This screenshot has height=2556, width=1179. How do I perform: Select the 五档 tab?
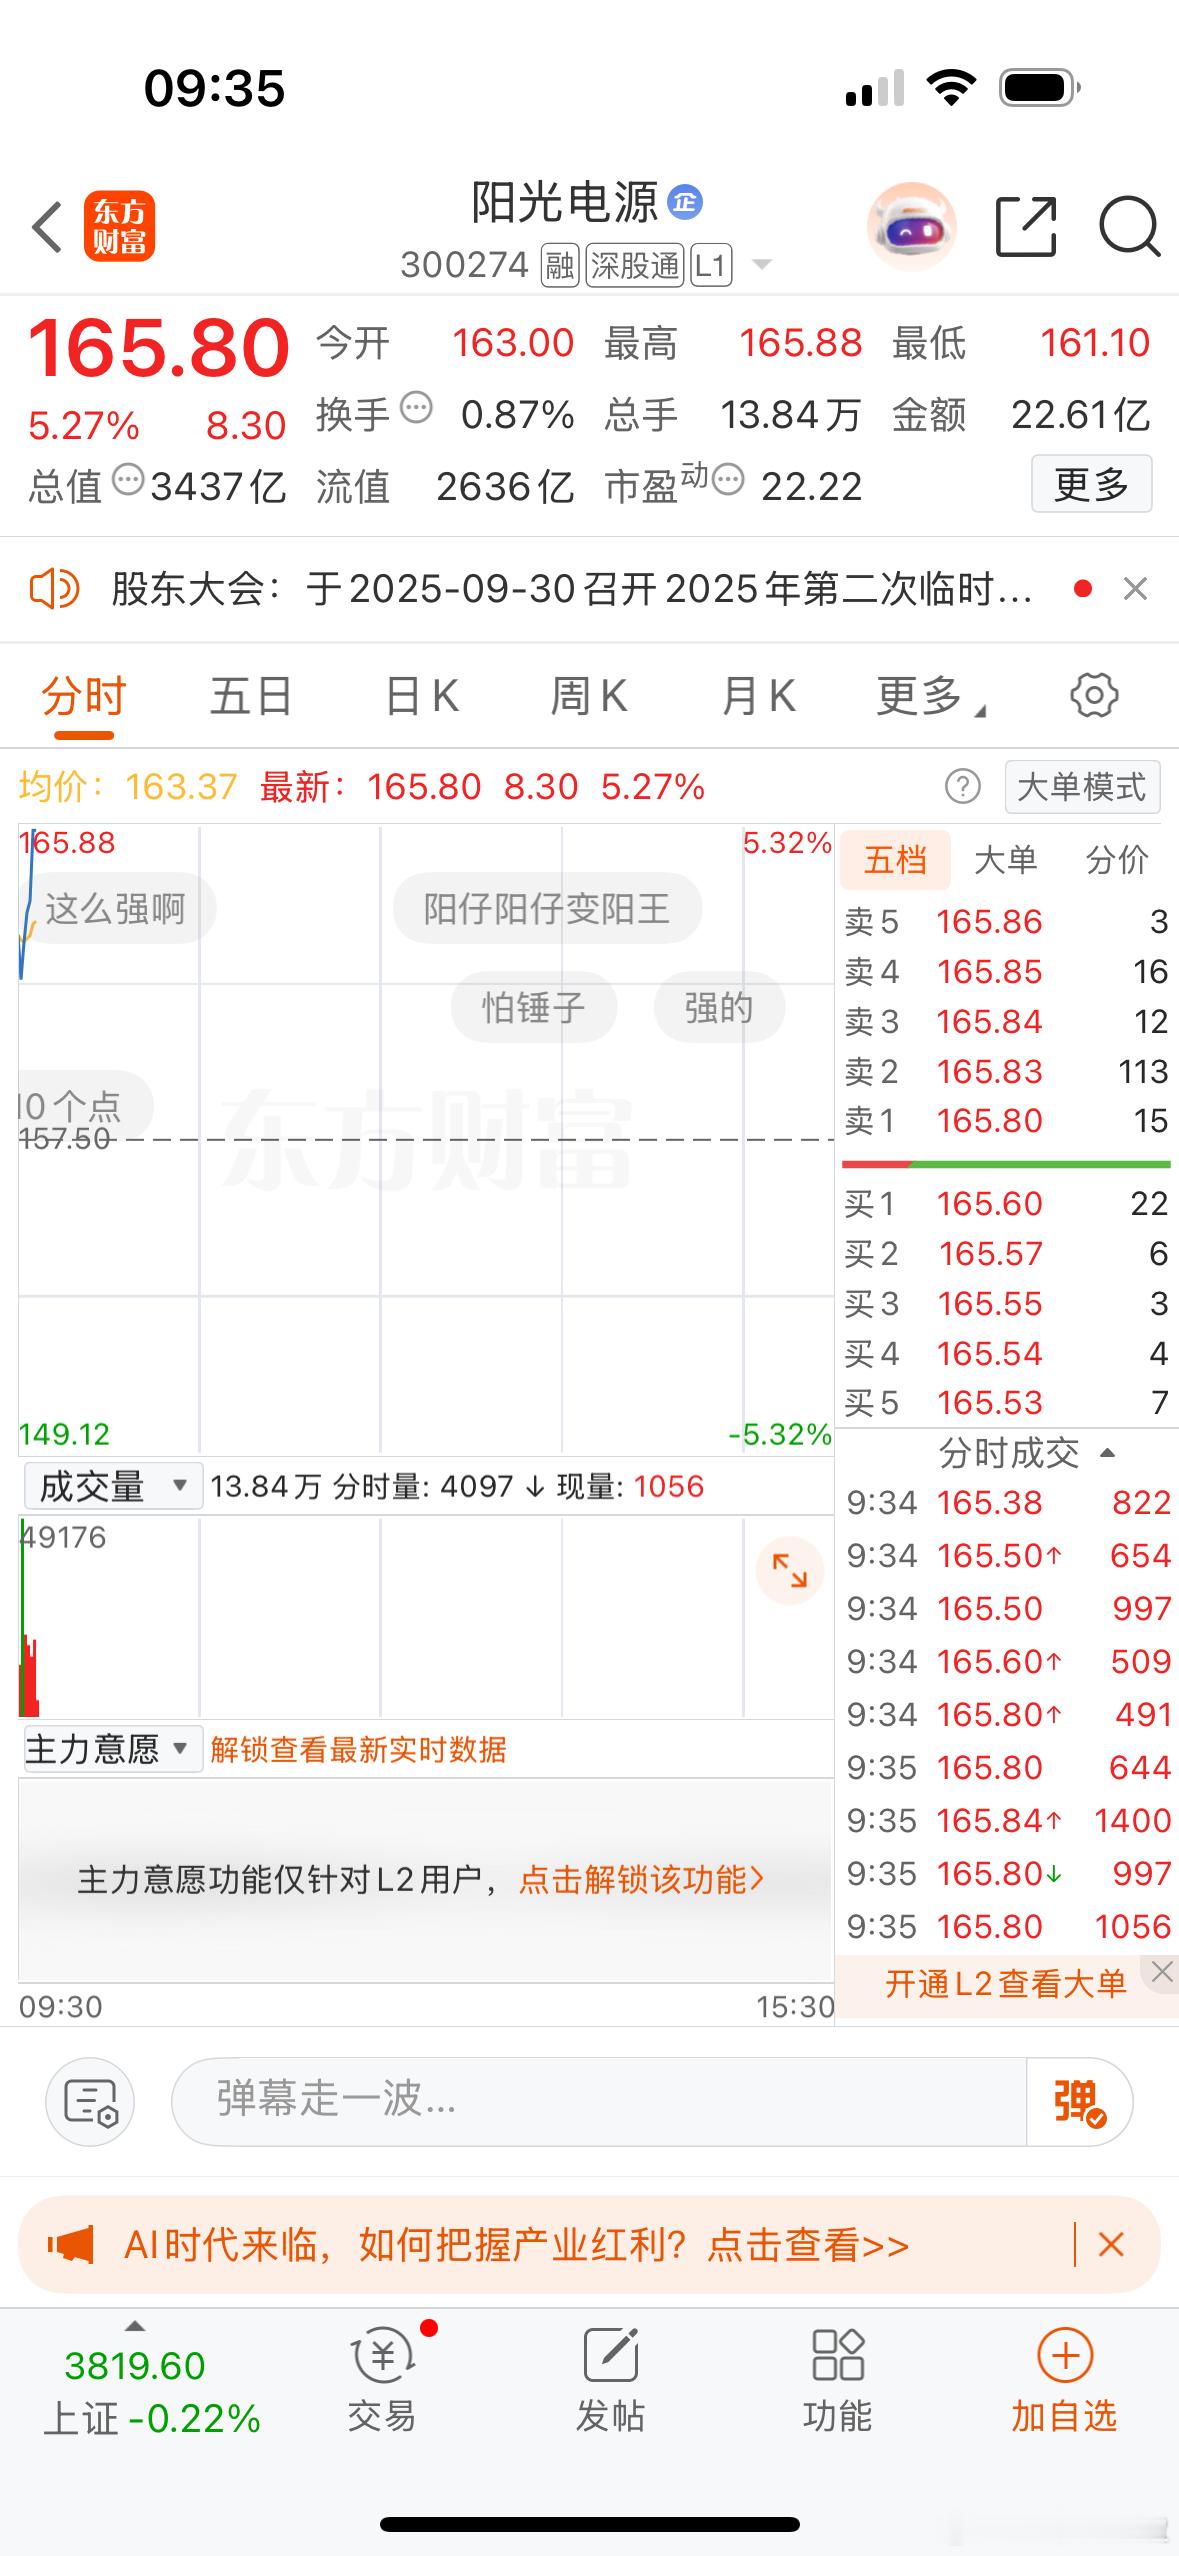click(x=895, y=859)
